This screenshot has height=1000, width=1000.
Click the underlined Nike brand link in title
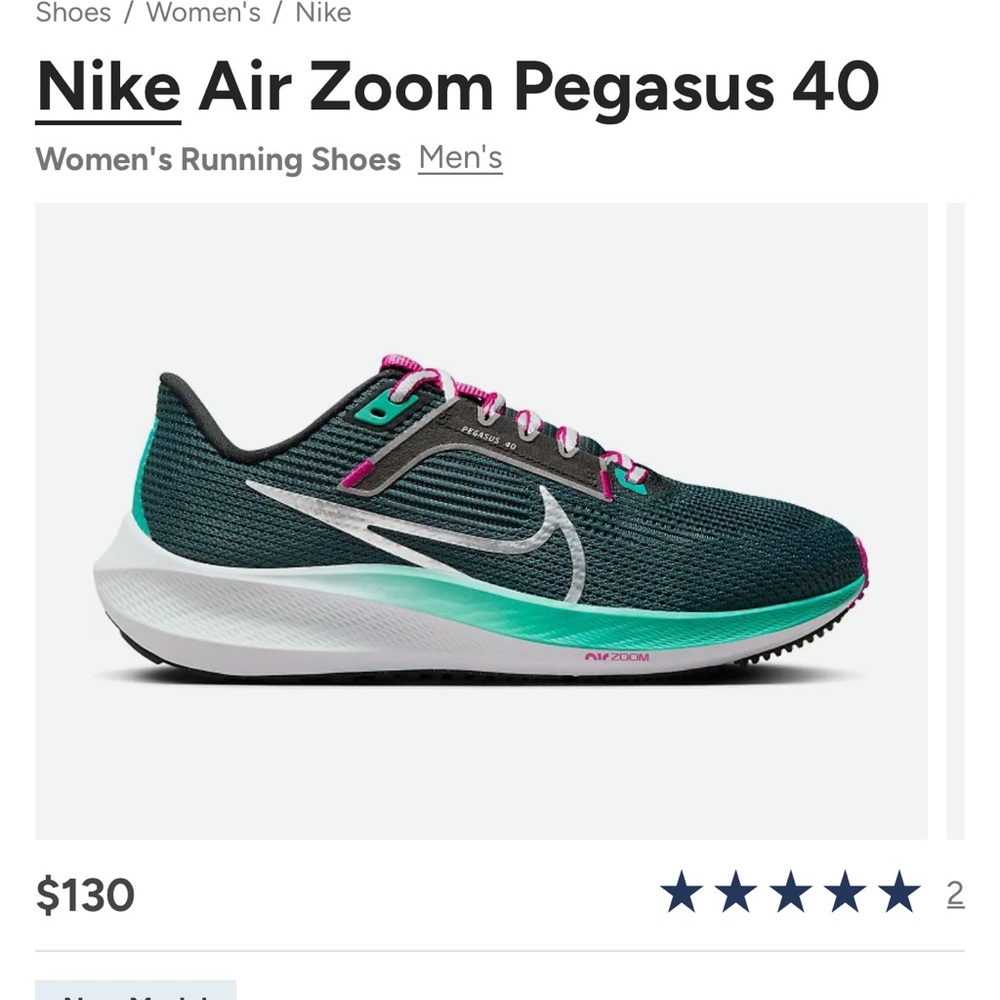pyautogui.click(x=107, y=87)
